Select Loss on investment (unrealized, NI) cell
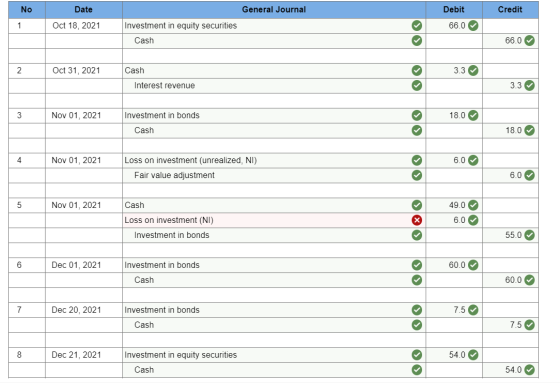560x383 pixels. coord(274,160)
